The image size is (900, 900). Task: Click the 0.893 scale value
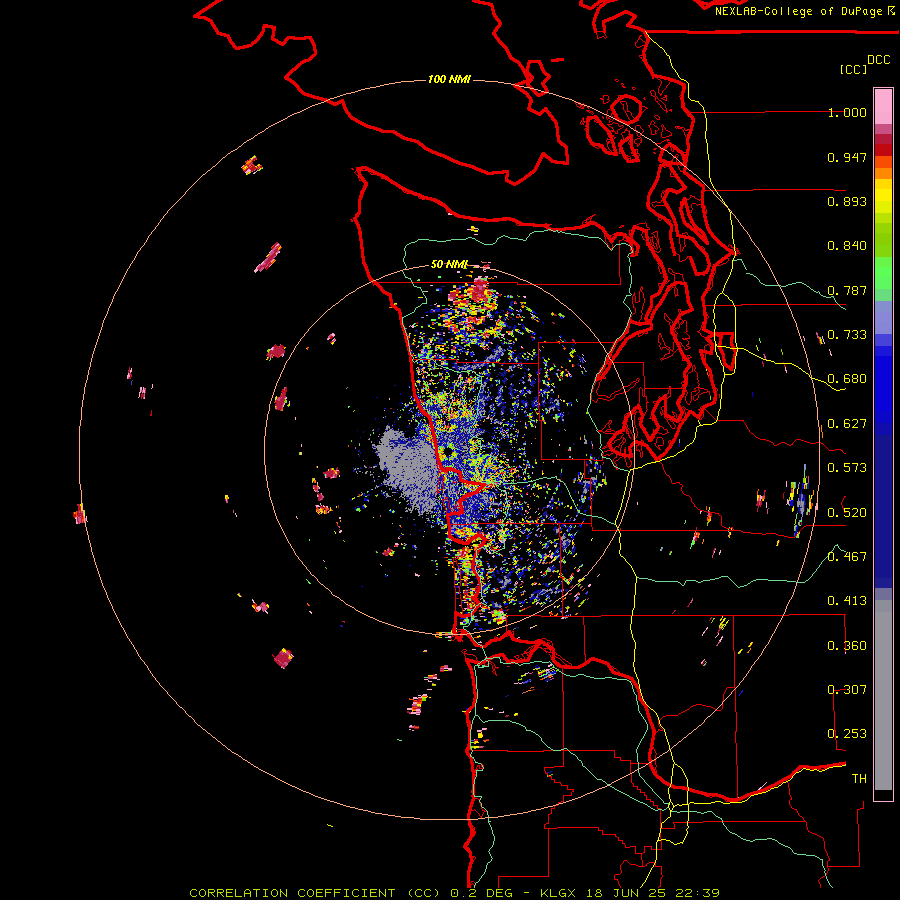[847, 201]
